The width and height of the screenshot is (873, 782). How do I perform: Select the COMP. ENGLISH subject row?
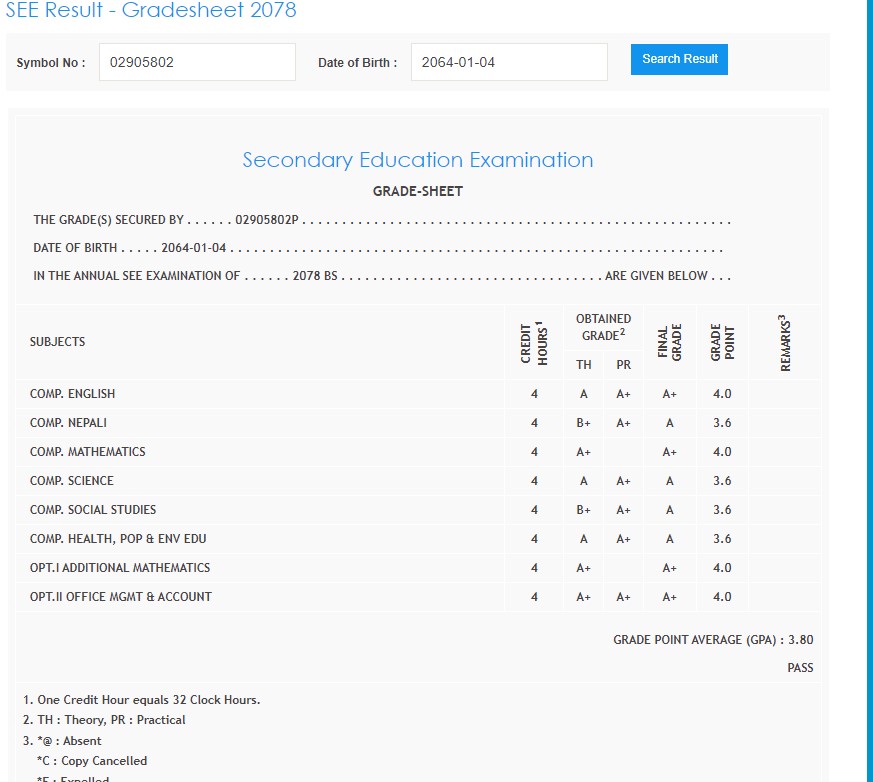73,394
